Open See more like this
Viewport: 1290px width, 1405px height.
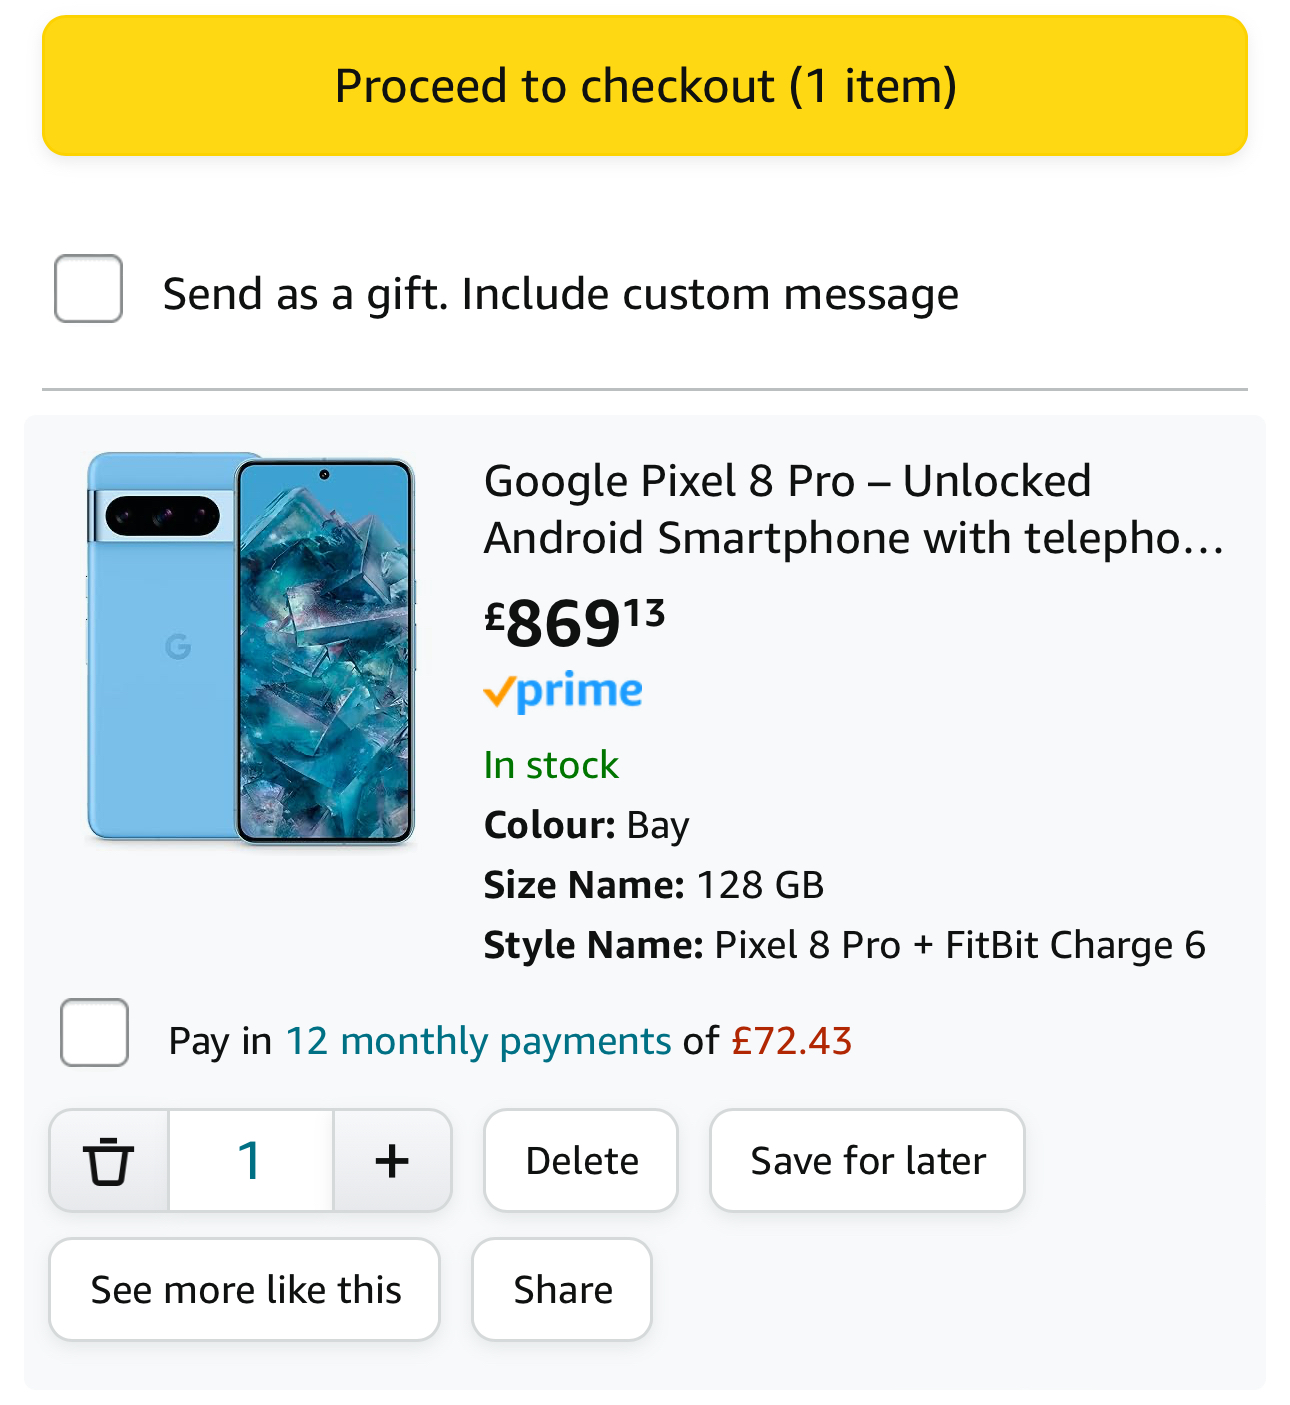pos(245,1290)
